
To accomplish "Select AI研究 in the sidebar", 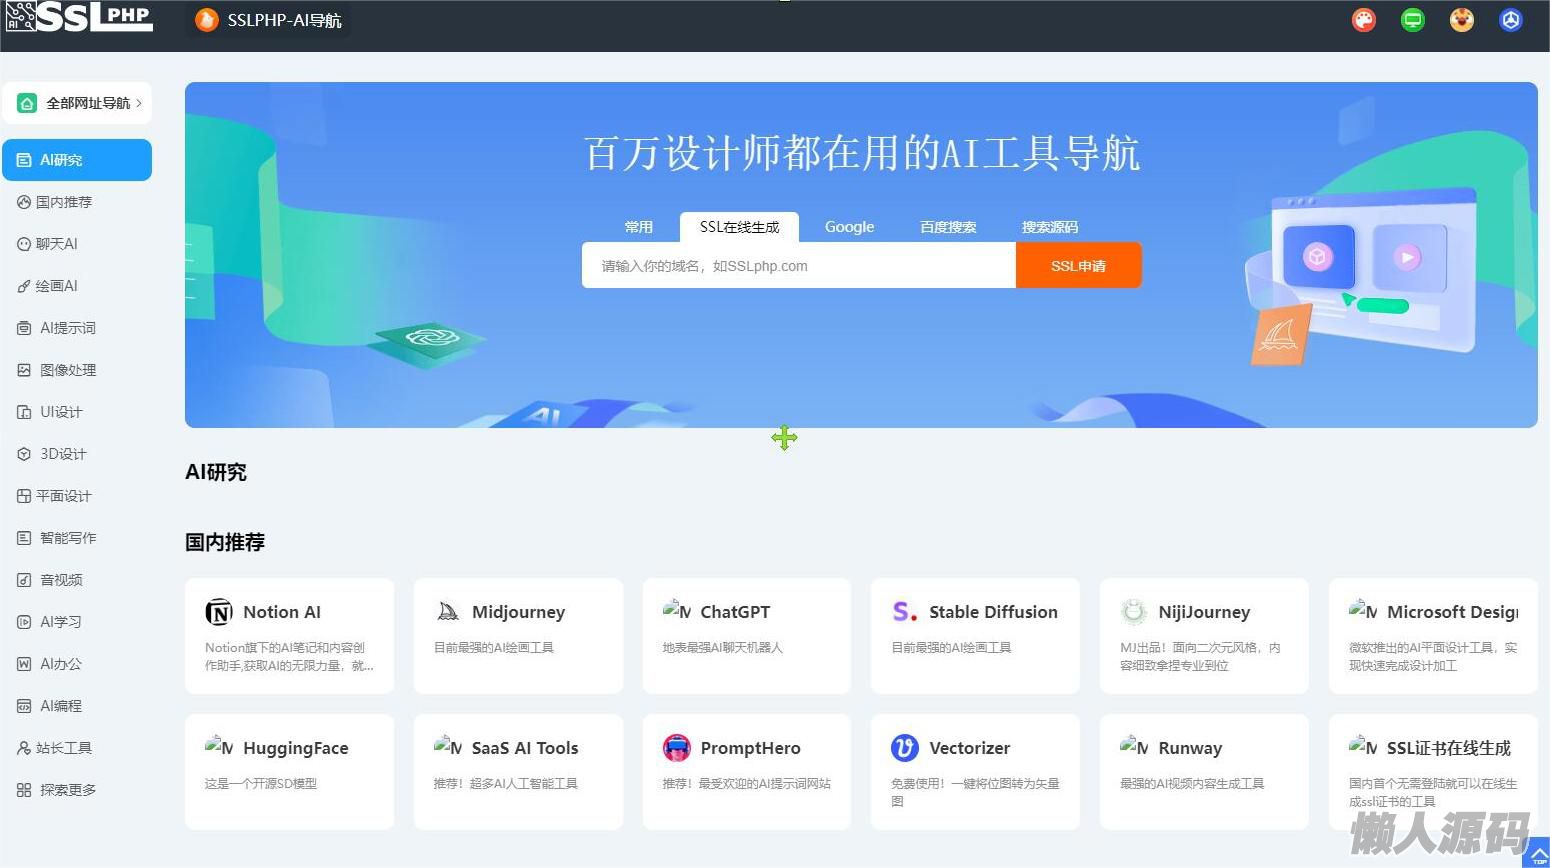I will [x=77, y=160].
